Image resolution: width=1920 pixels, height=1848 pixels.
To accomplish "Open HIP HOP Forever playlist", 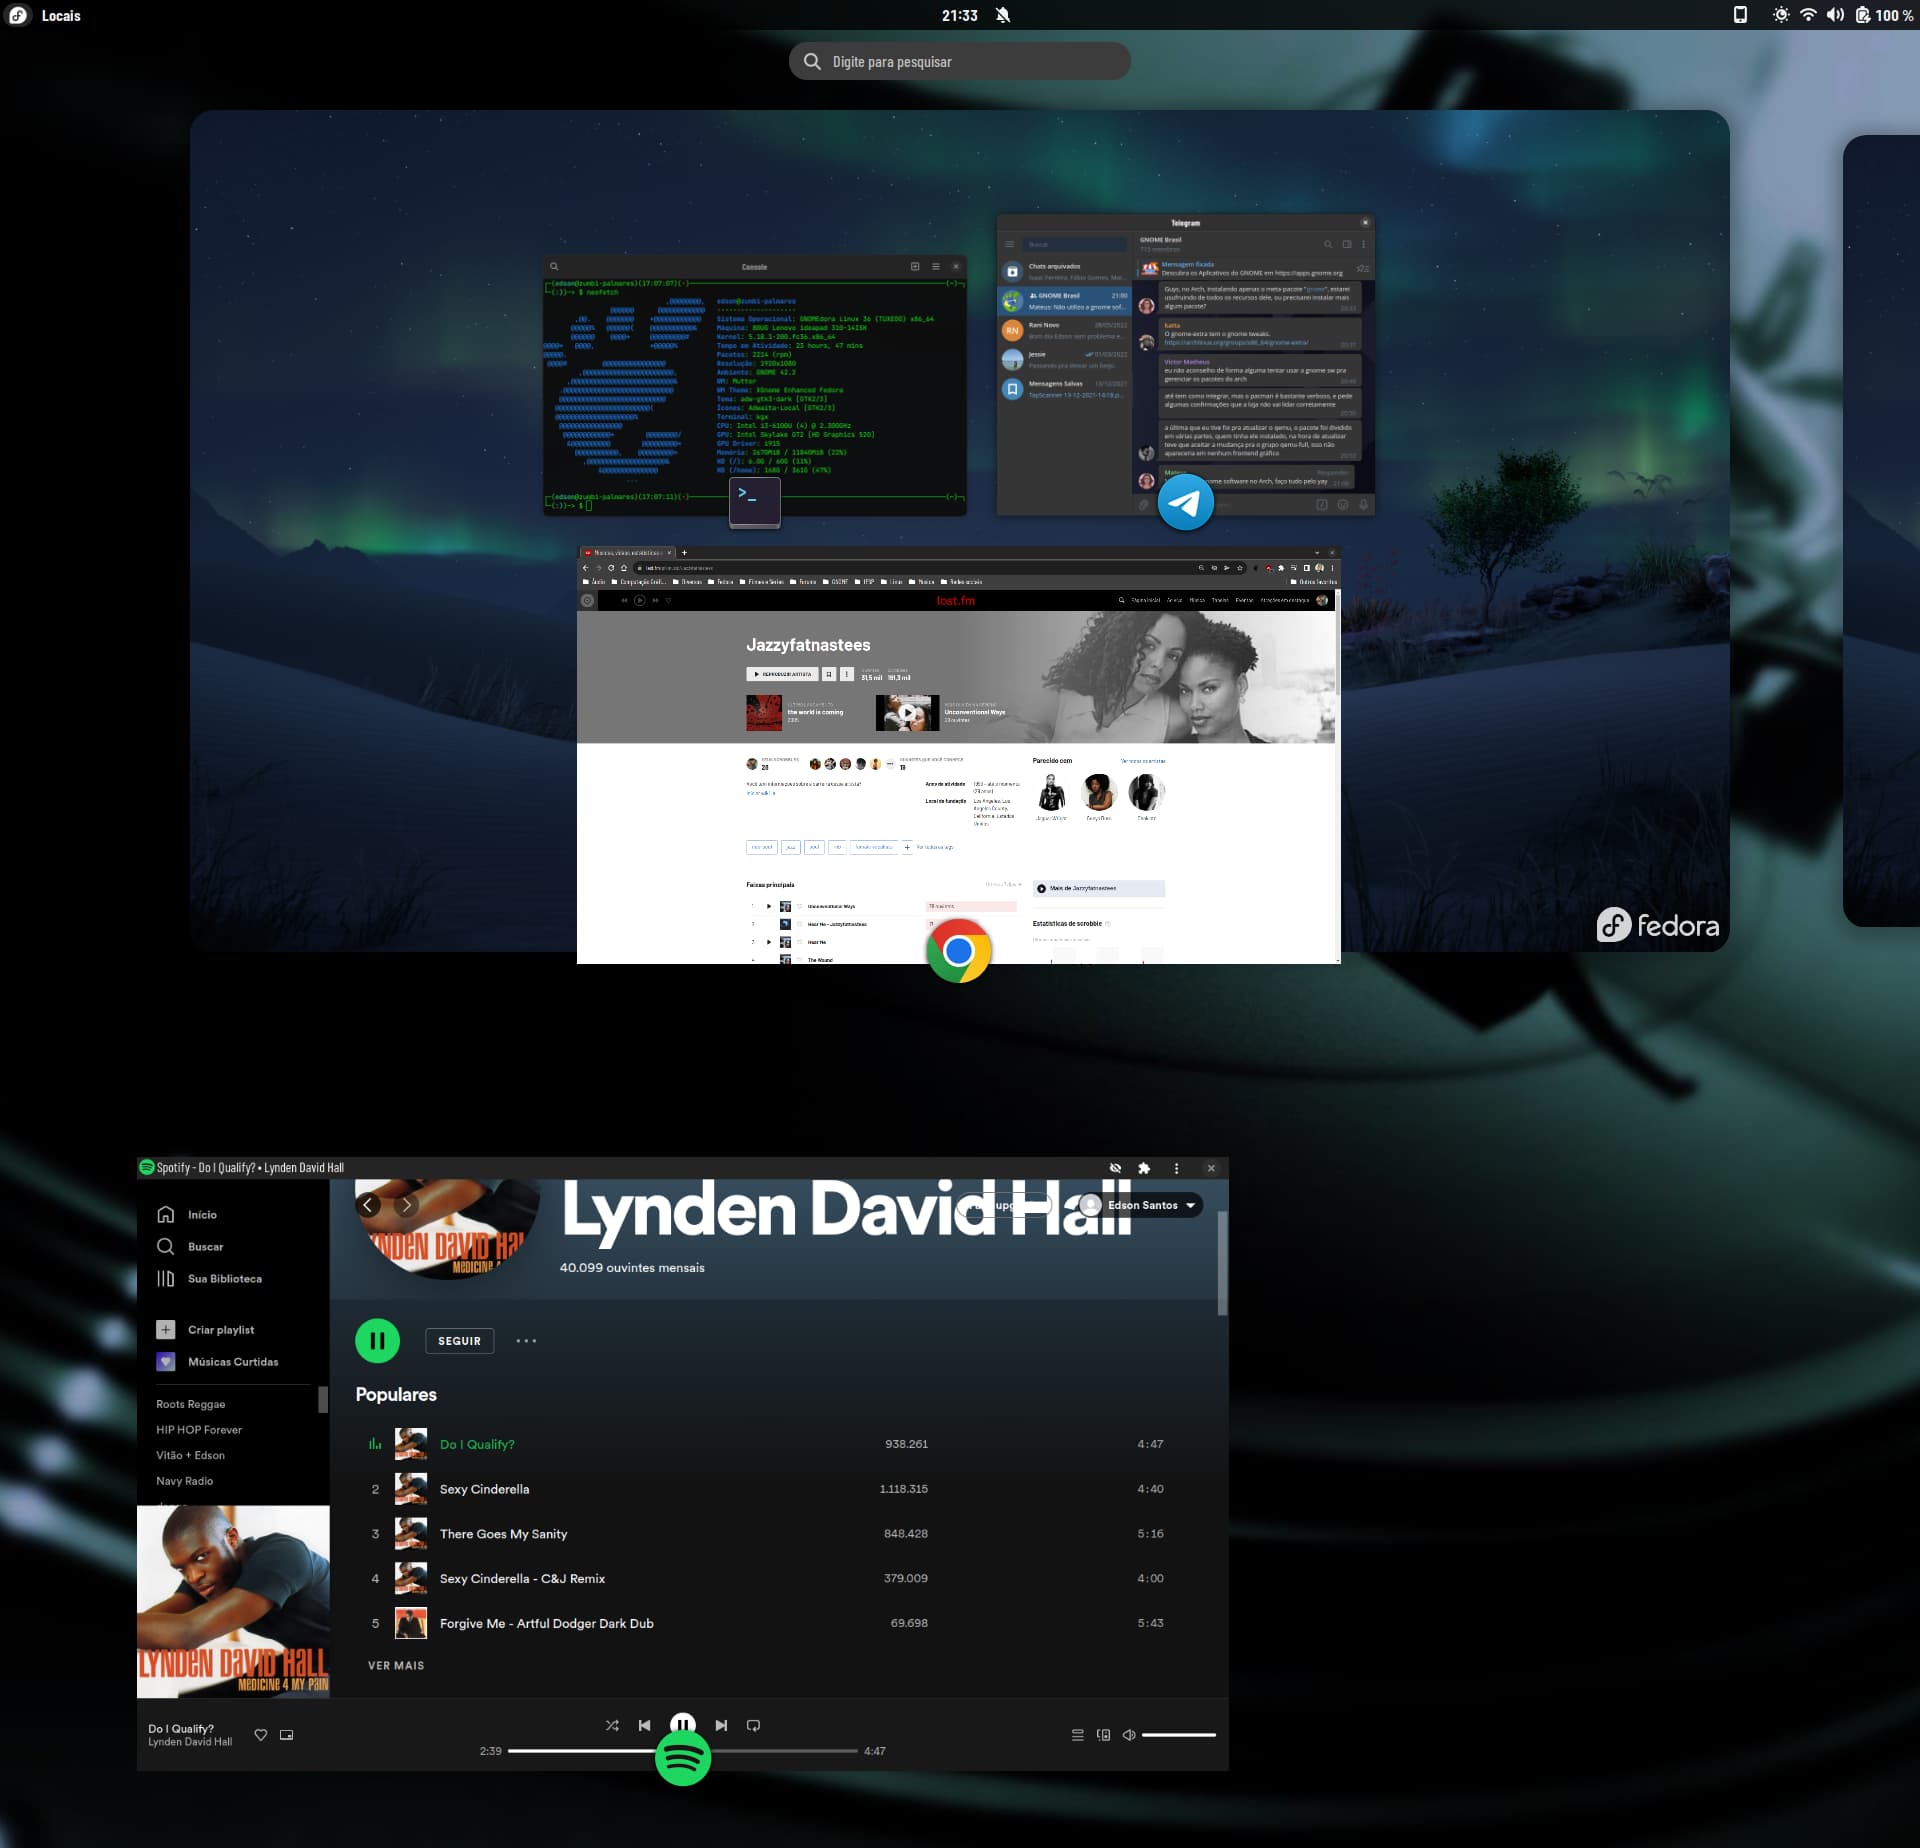I will point(199,1429).
